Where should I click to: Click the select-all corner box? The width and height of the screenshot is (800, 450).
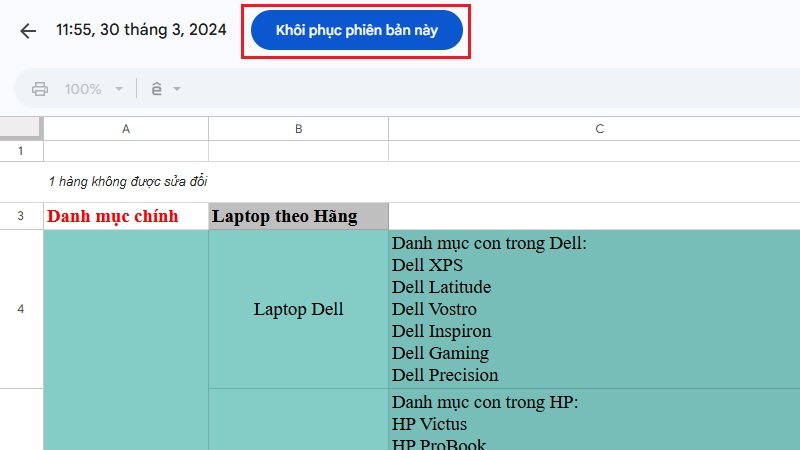(x=21, y=128)
